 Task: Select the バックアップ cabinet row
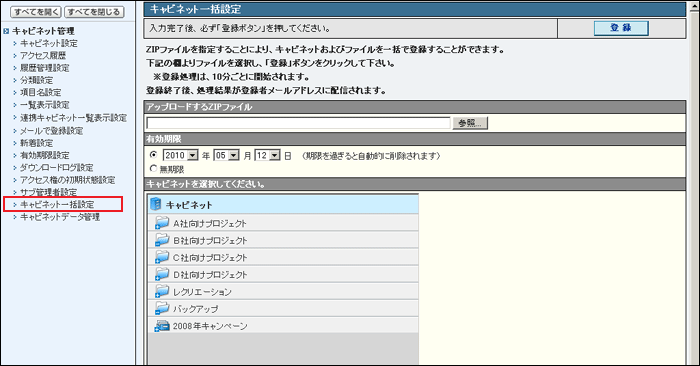click(283, 308)
